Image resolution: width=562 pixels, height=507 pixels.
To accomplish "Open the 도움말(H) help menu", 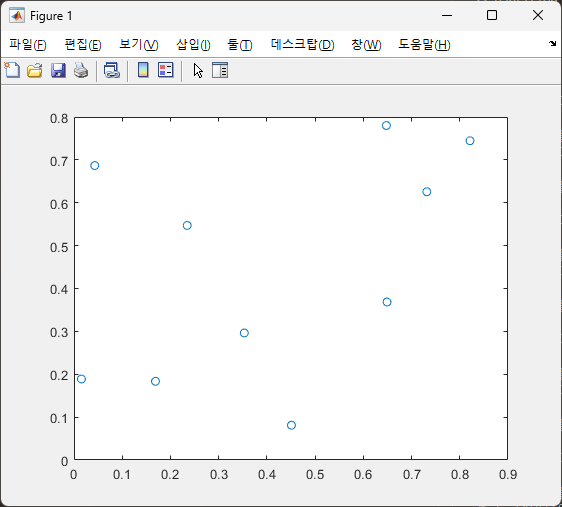I will (424, 45).
